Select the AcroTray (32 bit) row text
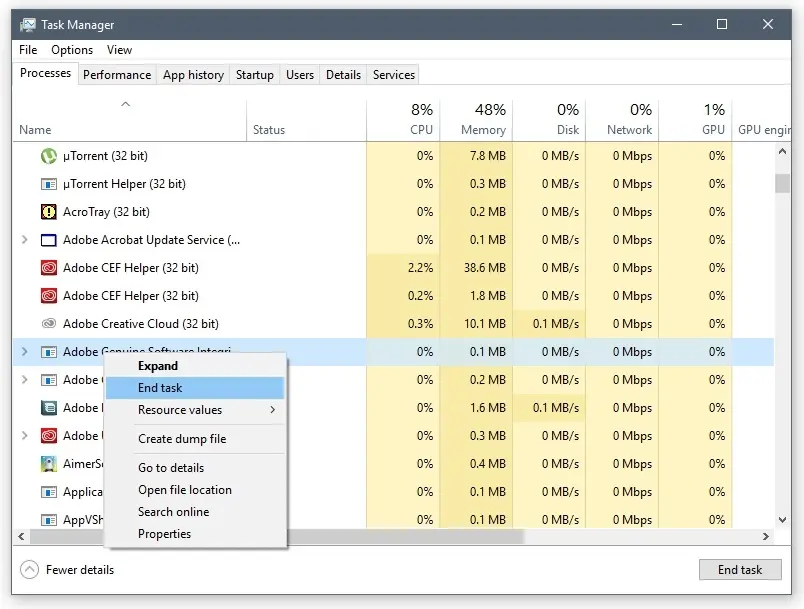 [x=106, y=212]
